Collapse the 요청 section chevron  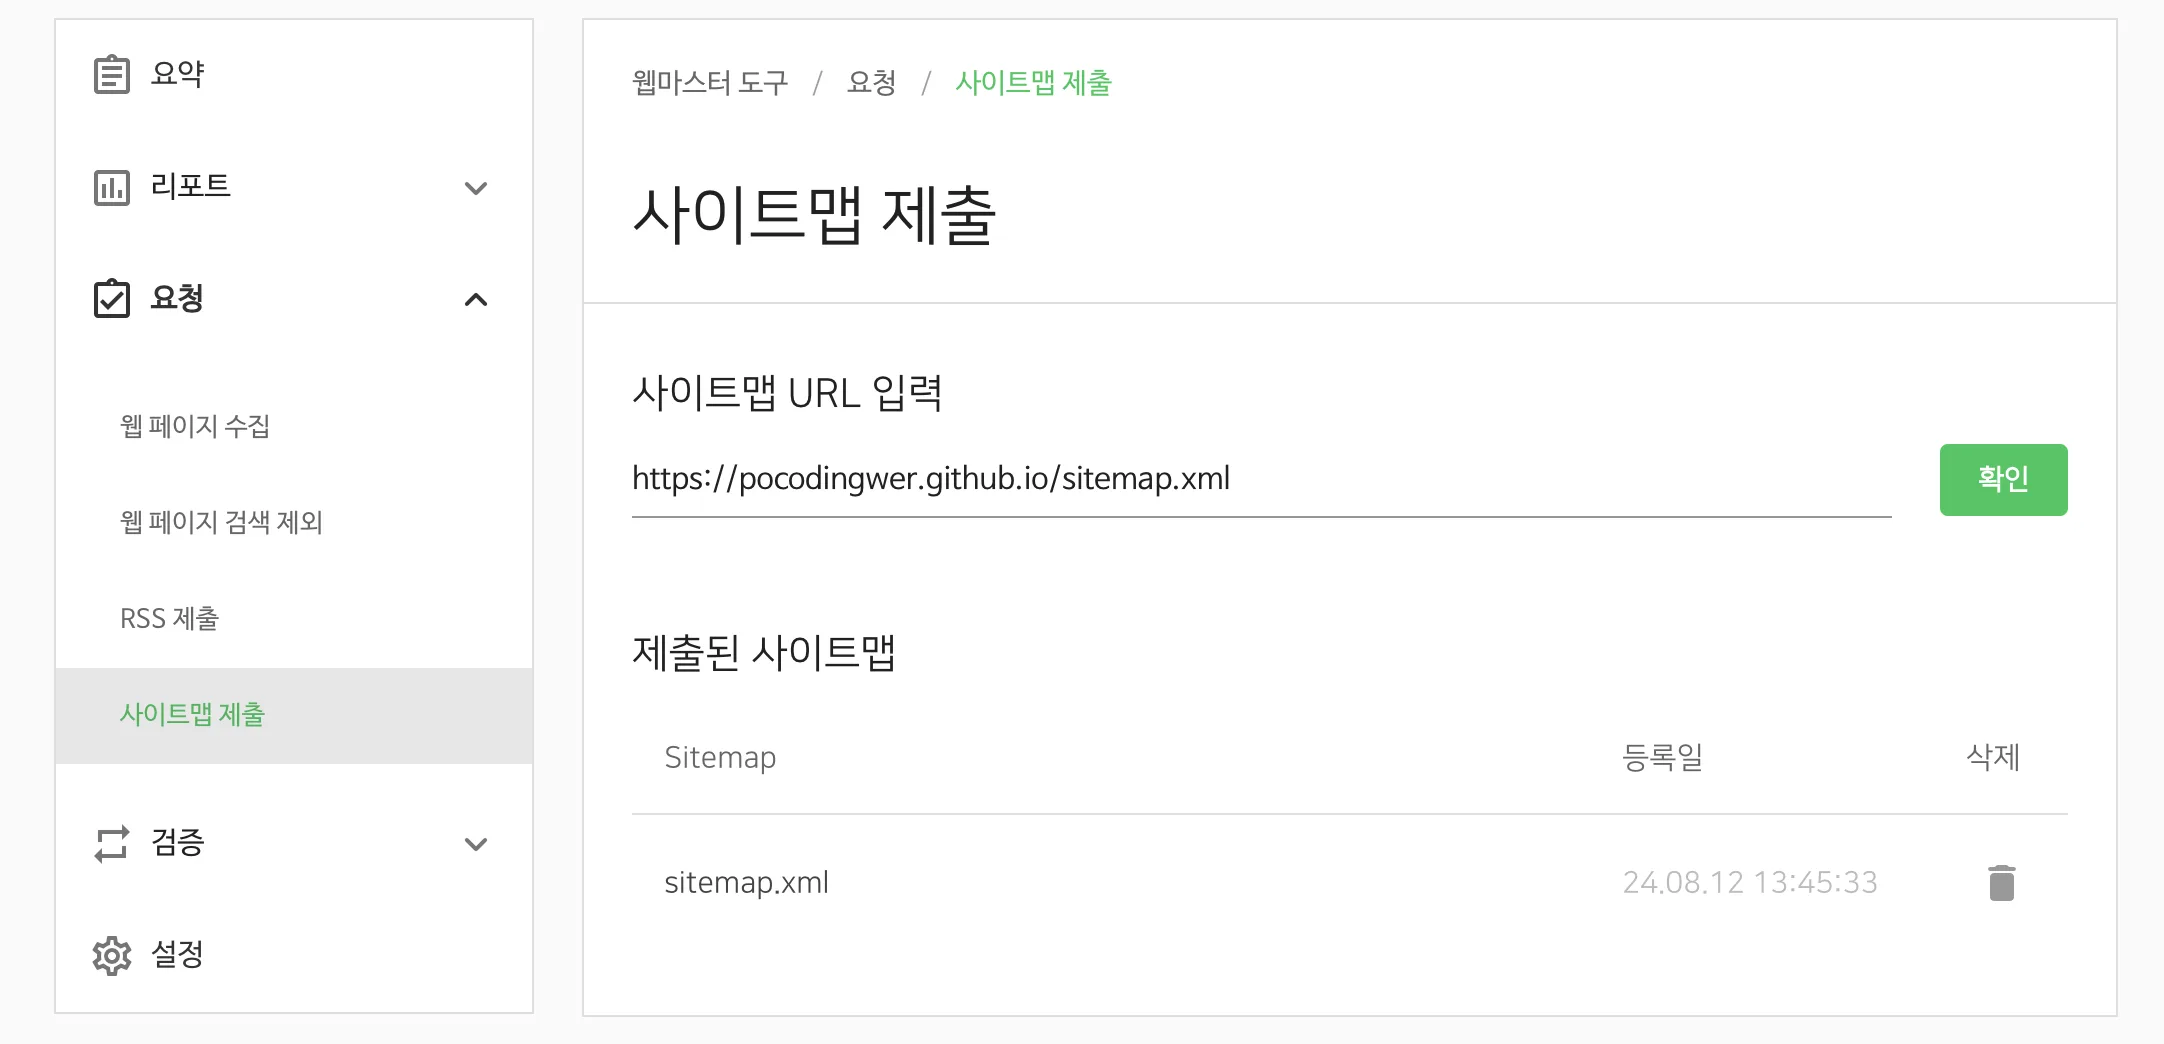coord(476,300)
